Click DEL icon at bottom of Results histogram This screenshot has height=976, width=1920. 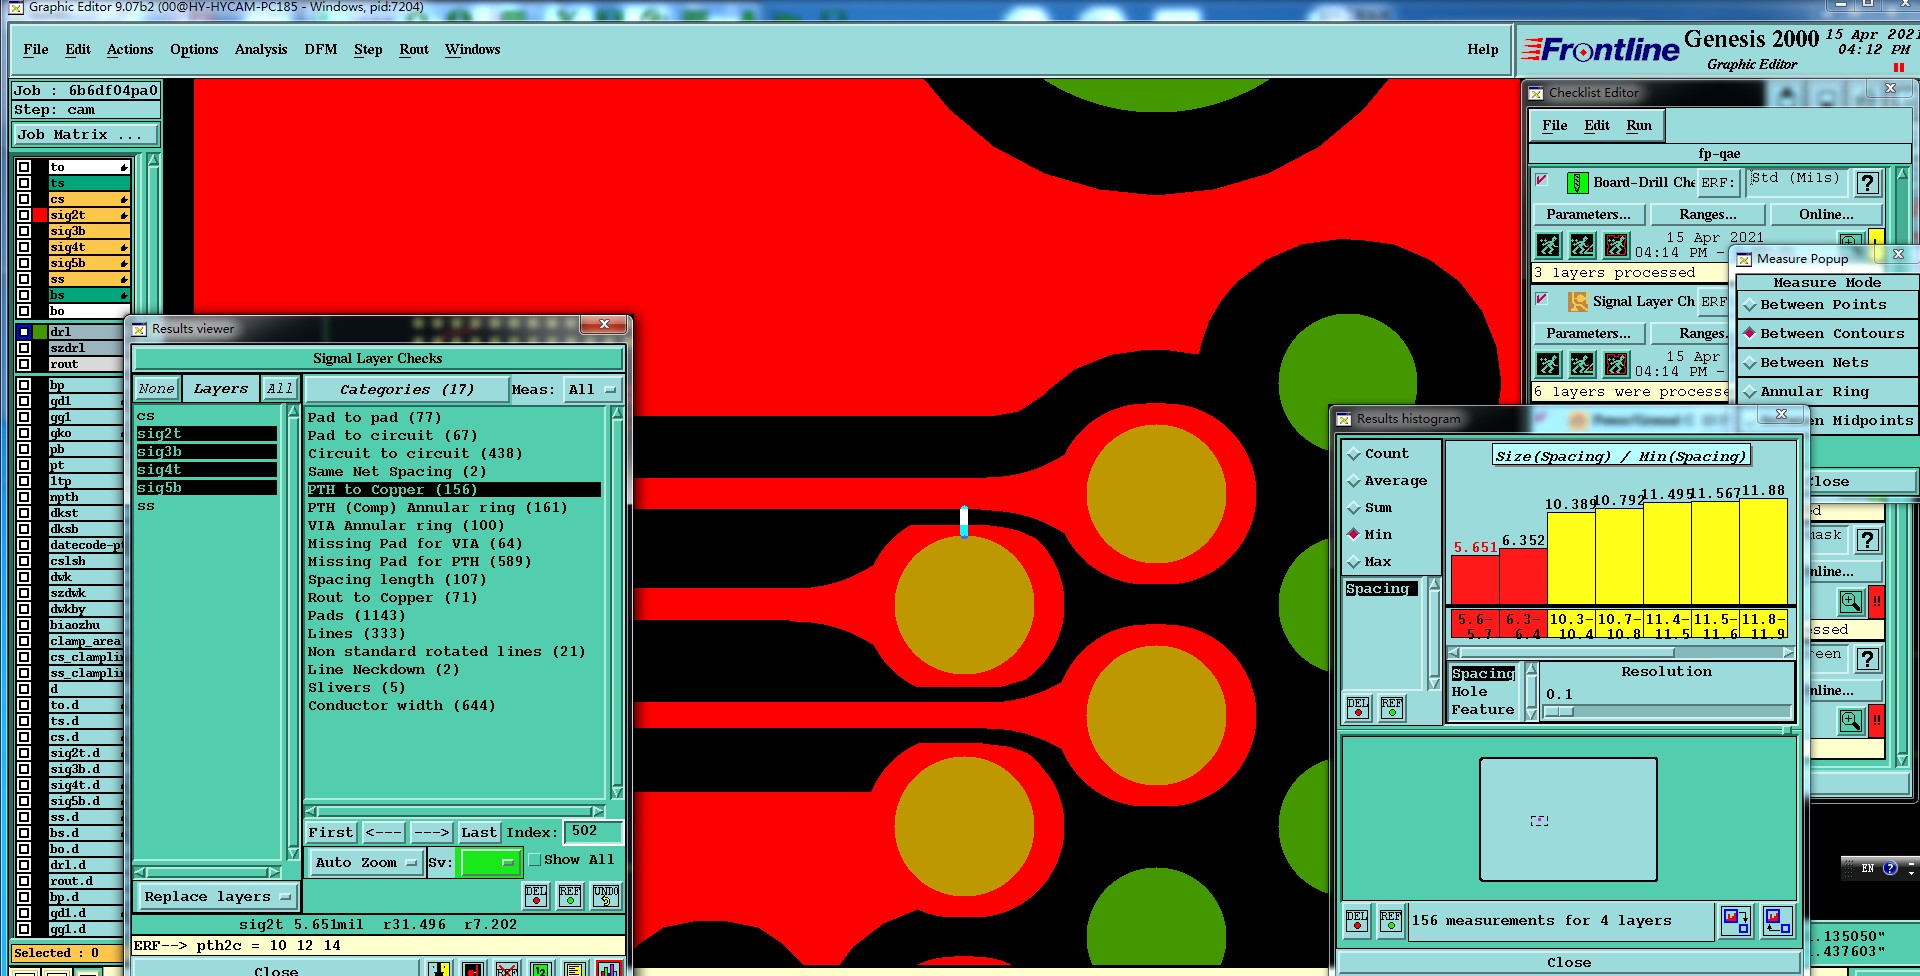pyautogui.click(x=1357, y=920)
